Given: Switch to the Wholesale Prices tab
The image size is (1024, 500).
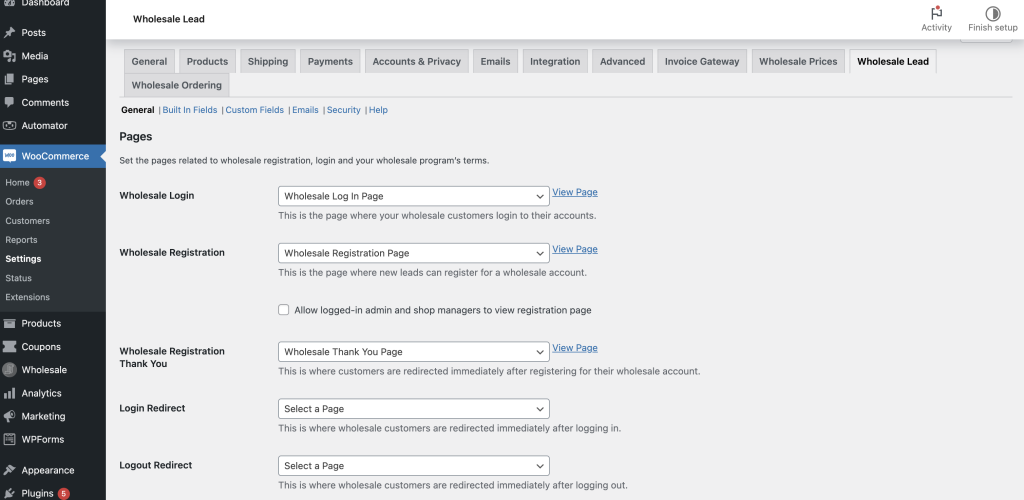Looking at the screenshot, I should [x=797, y=61].
